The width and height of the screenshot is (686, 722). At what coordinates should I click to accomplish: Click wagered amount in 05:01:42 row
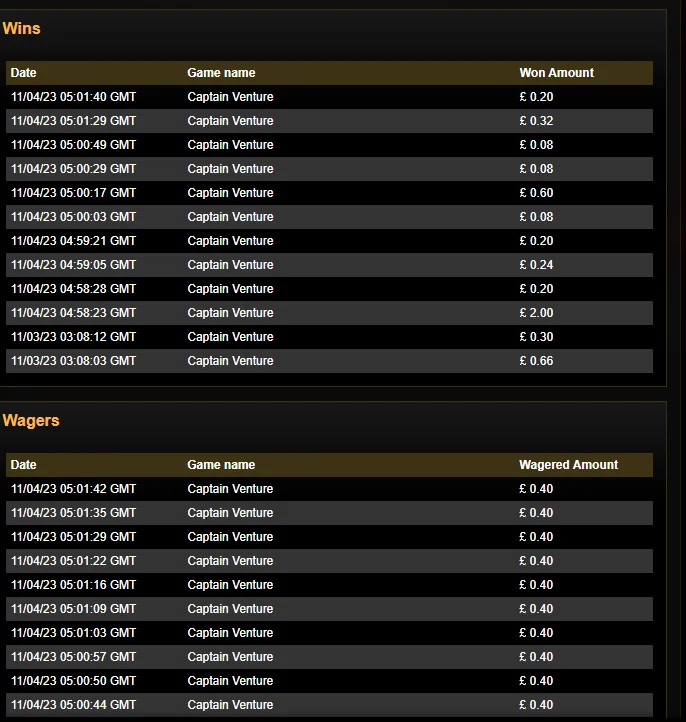(x=536, y=489)
